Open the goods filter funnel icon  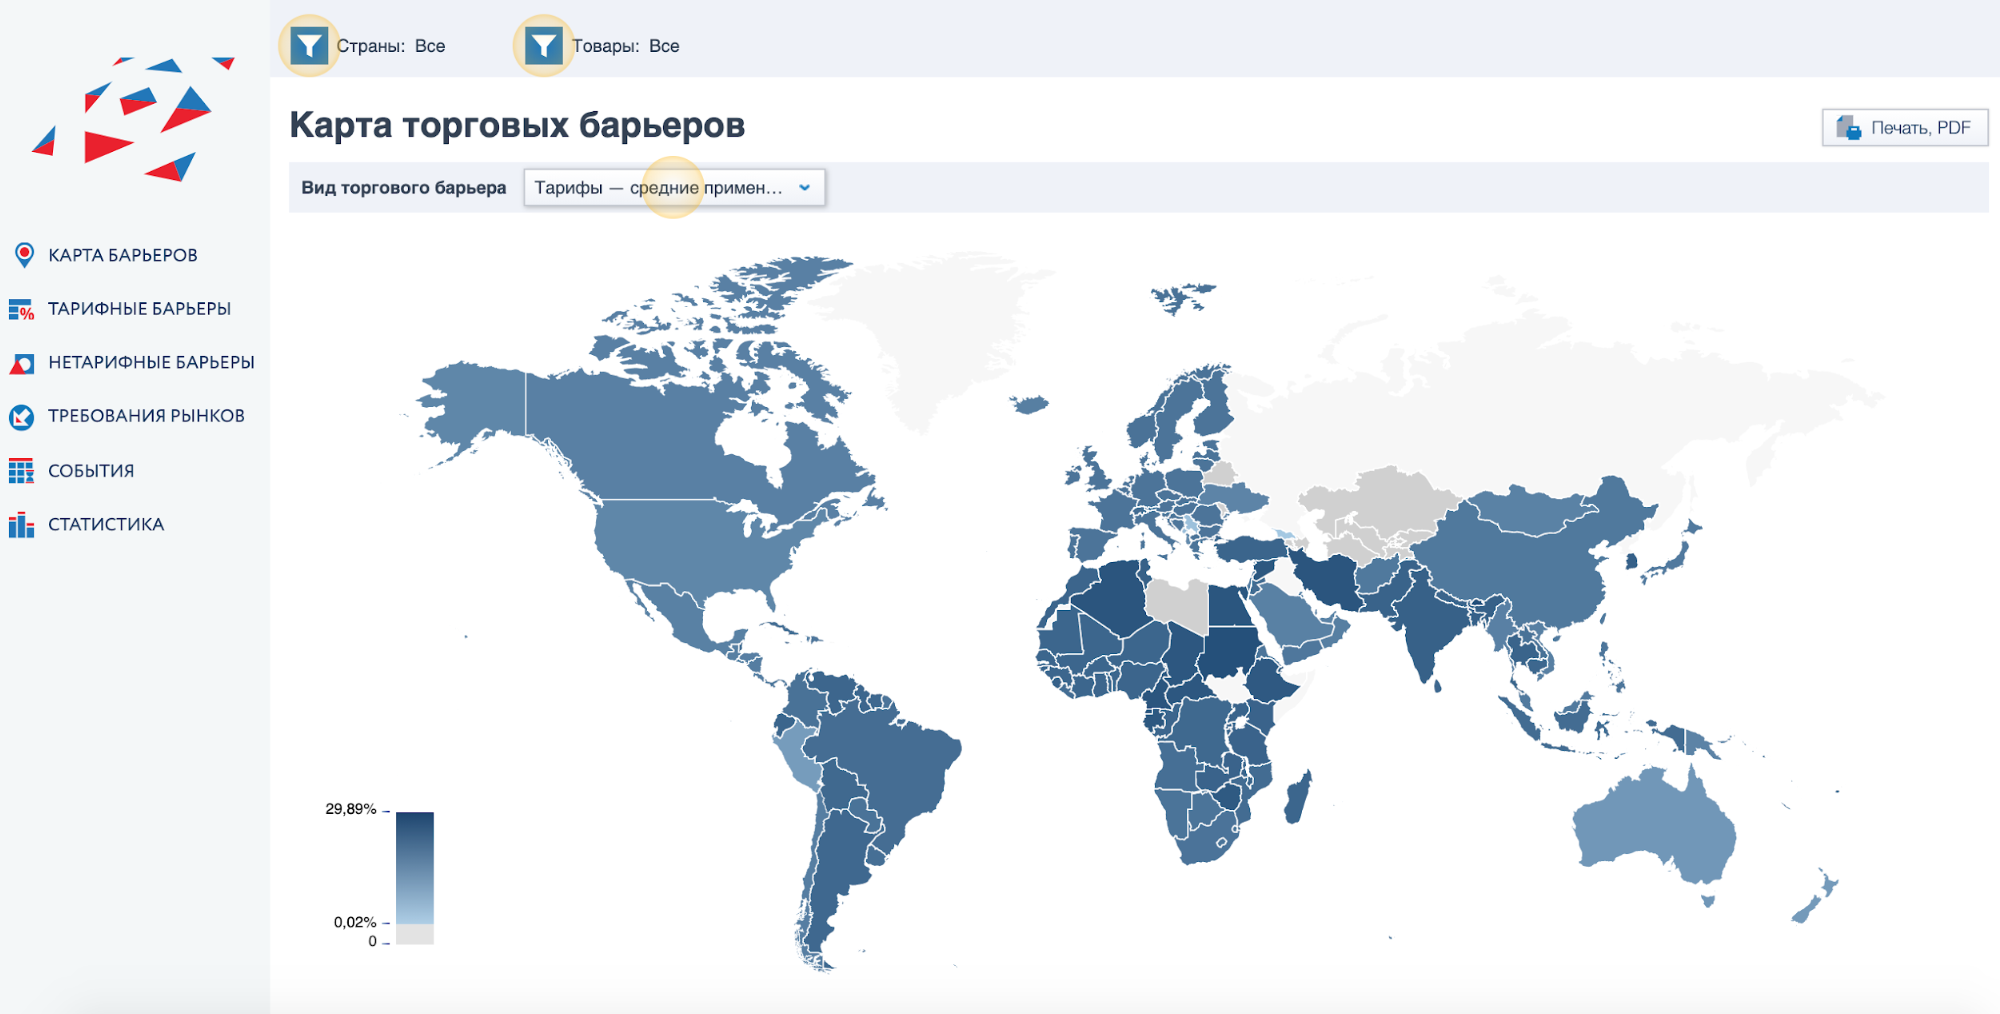pyautogui.click(x=544, y=45)
